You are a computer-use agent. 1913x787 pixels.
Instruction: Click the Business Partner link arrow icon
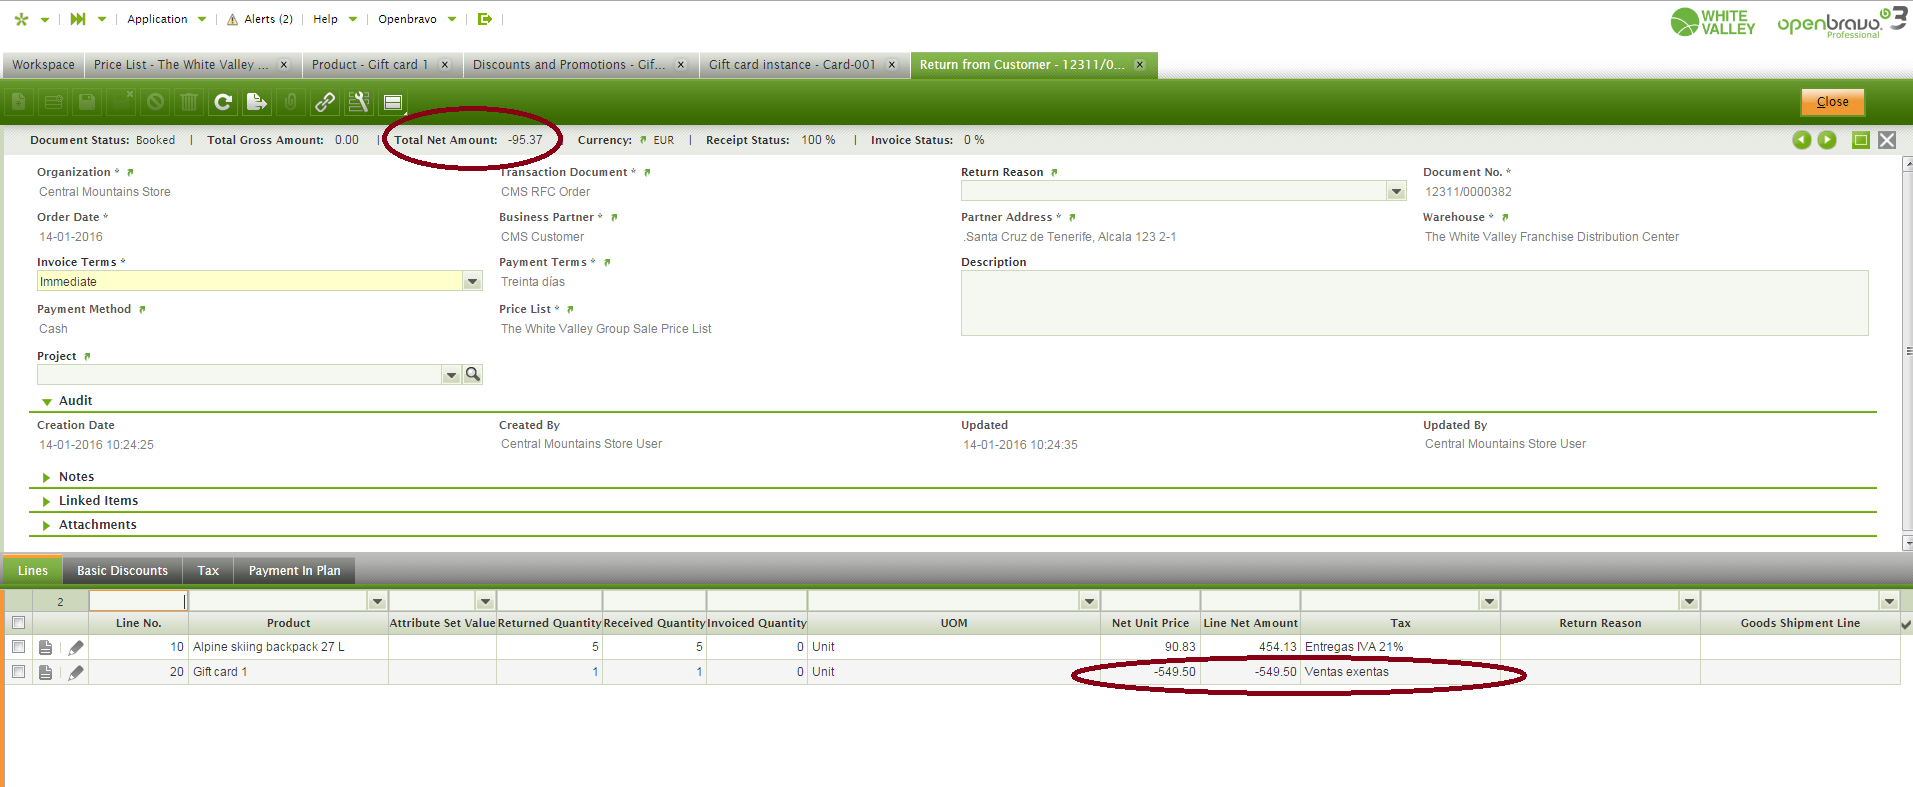click(x=614, y=218)
